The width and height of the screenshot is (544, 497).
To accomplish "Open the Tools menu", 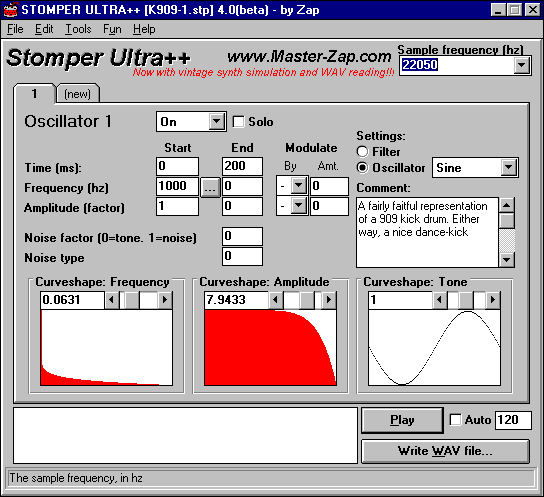I will 78,29.
